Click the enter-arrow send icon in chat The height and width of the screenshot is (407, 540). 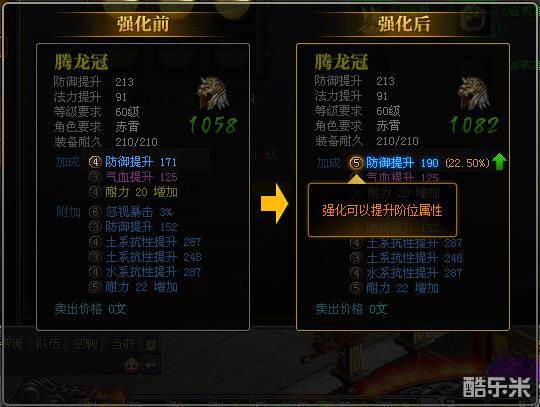pyautogui.click(x=151, y=364)
